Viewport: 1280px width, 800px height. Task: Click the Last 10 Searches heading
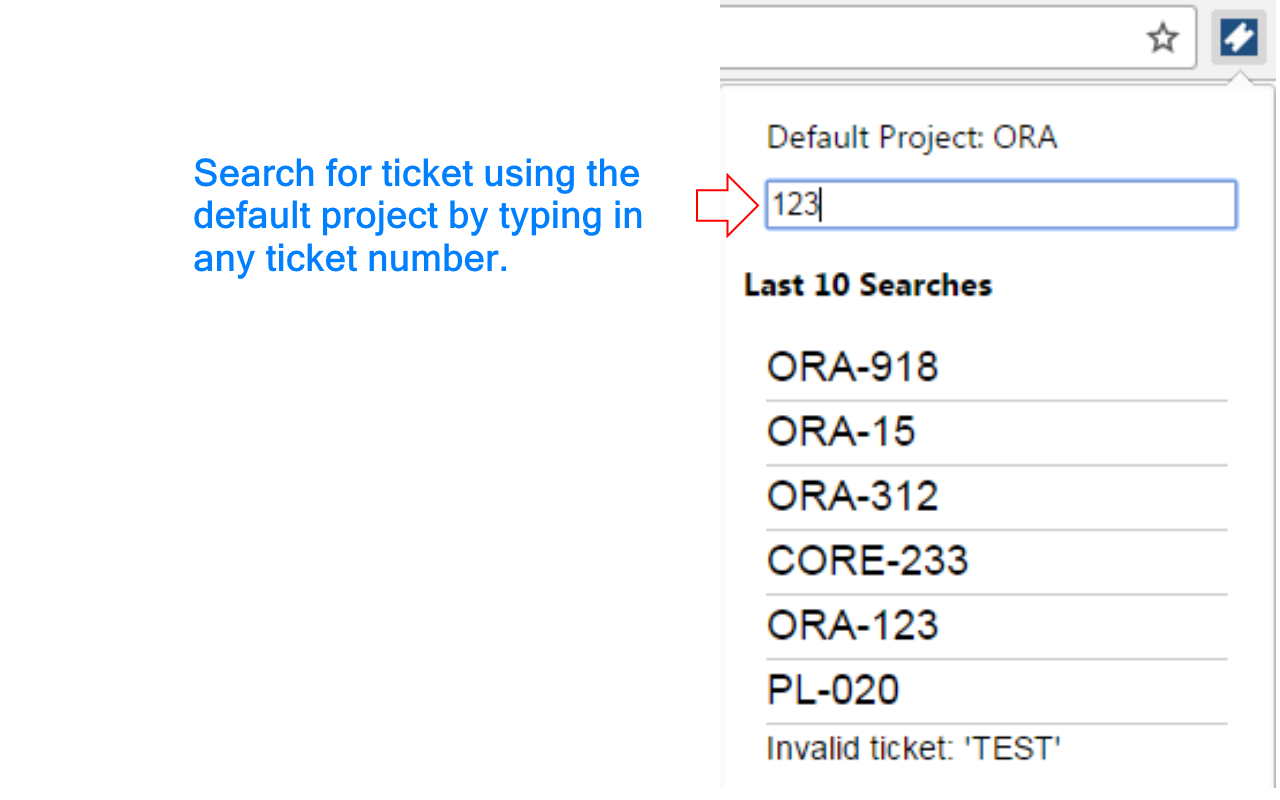(868, 285)
